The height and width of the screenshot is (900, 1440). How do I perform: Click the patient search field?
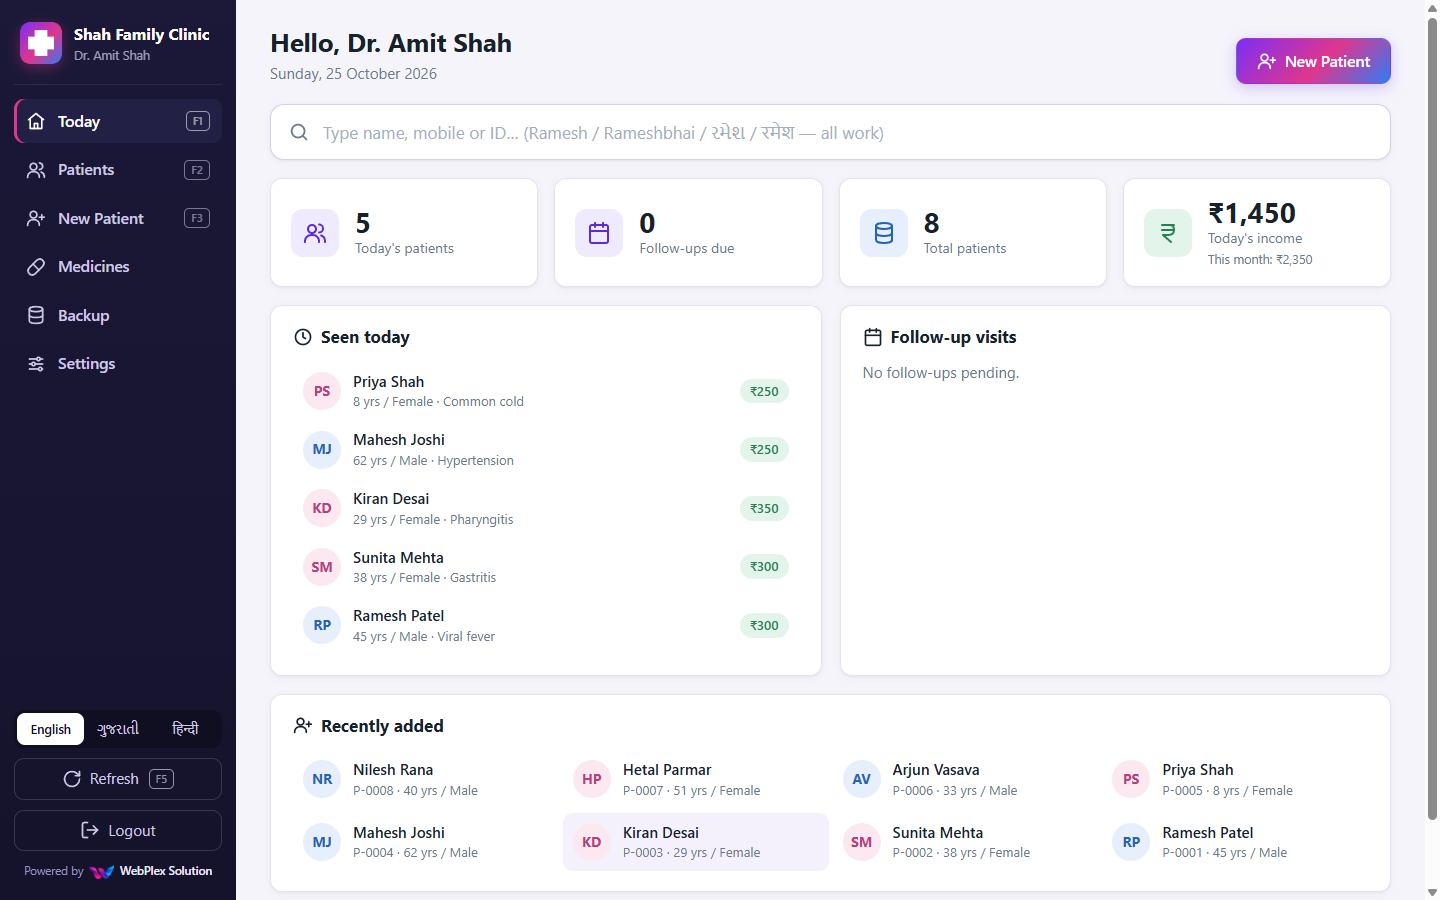830,132
